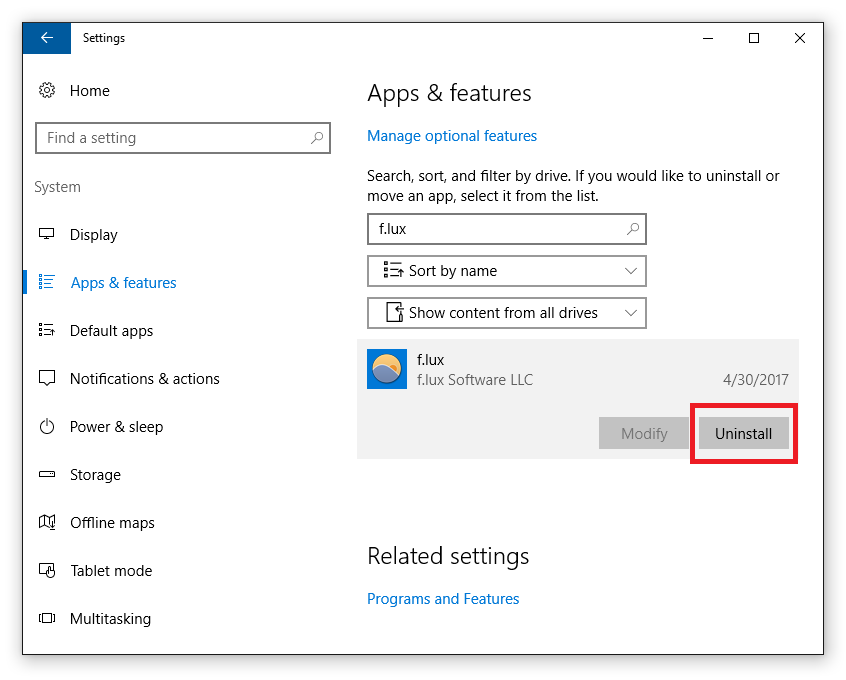846x680 pixels.
Task: Open Programs and Features link
Action: (443, 599)
